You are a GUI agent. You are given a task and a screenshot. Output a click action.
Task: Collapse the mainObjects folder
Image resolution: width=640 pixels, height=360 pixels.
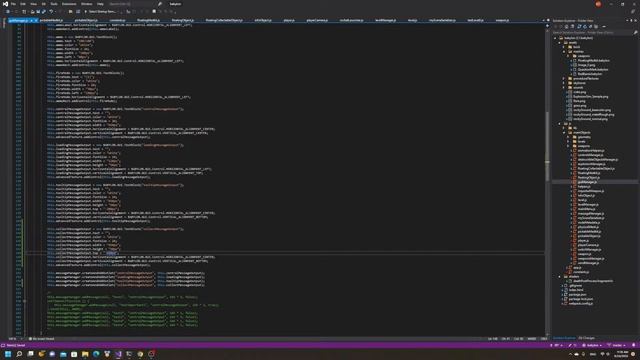pos(564,132)
